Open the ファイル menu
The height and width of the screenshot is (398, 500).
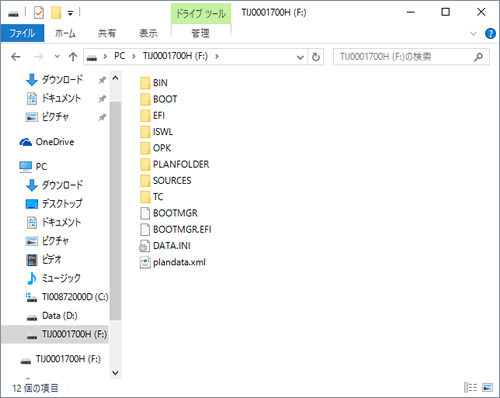(x=22, y=33)
